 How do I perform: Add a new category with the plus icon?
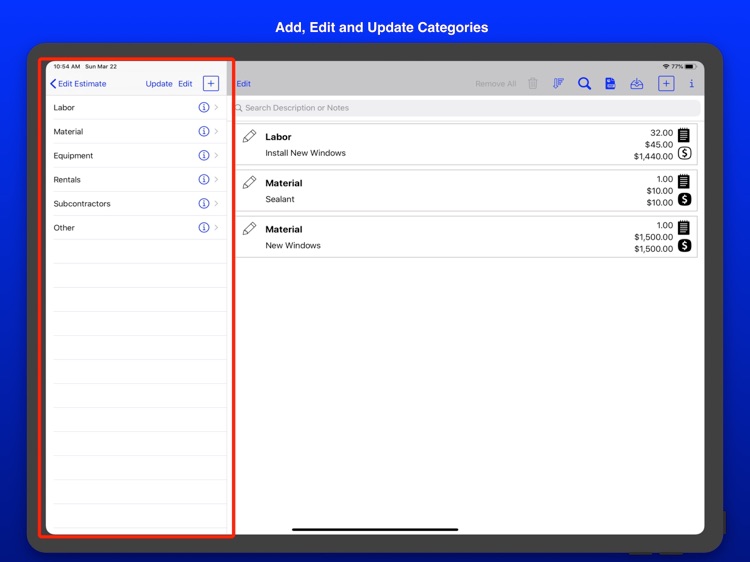point(211,83)
